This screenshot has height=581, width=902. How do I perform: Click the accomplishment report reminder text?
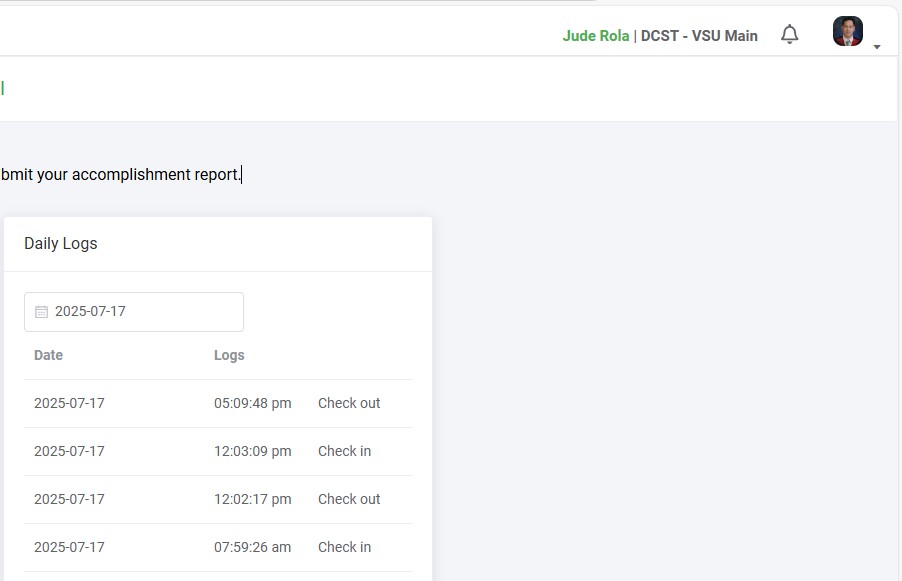tap(121, 174)
